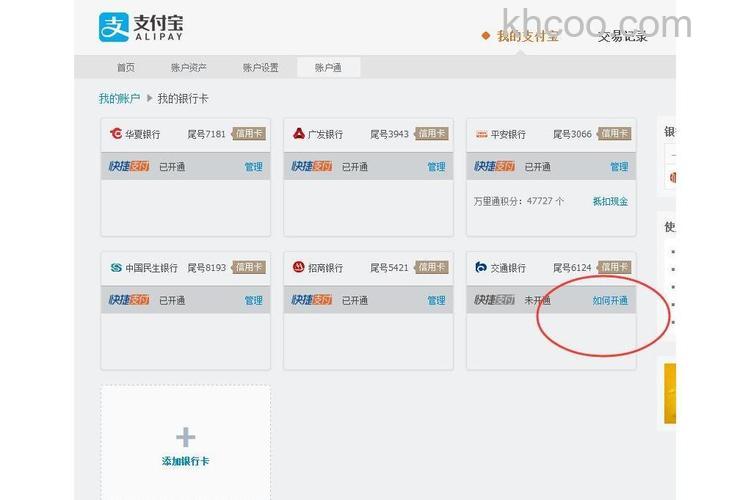Click 管理 on the 平安银行 card
751x500 pixels.
coord(619,167)
